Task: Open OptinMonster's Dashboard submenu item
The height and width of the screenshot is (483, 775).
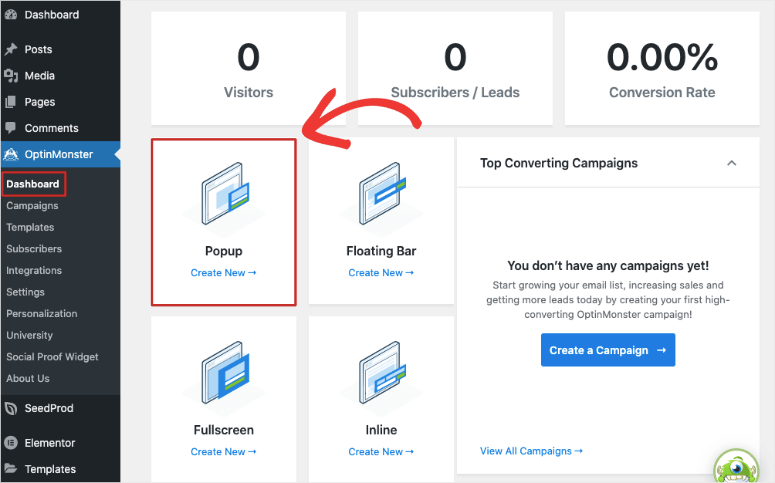Action: pyautogui.click(x=33, y=184)
